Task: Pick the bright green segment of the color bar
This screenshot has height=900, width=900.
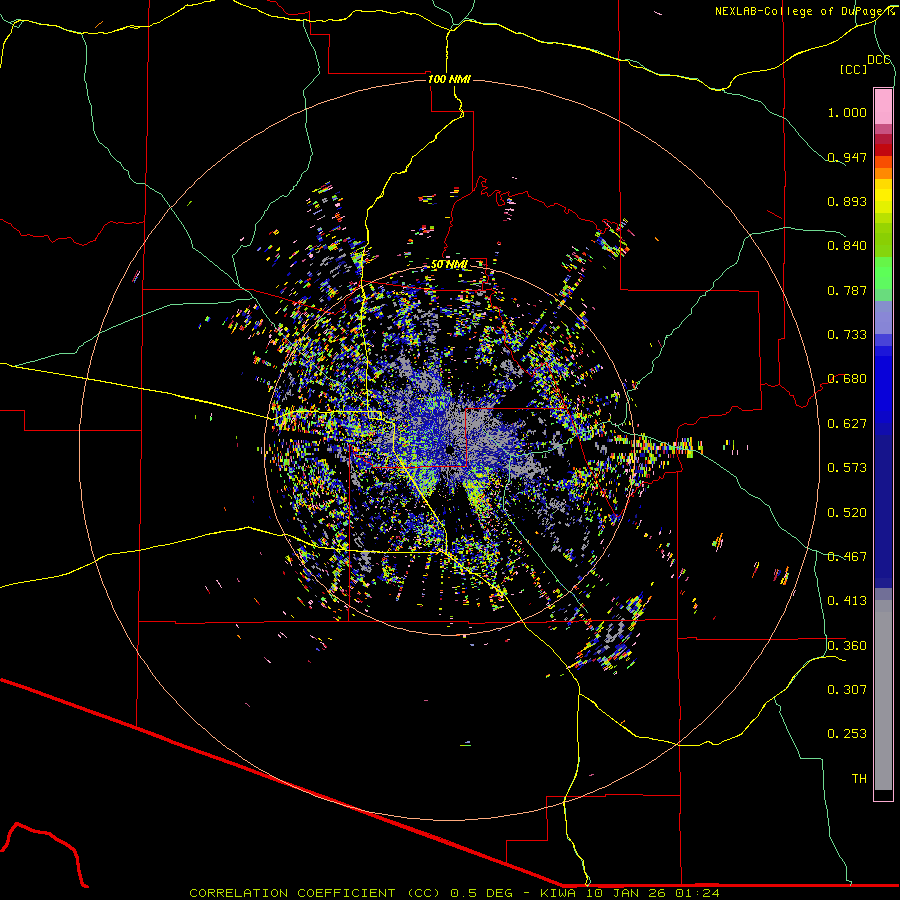Action: tap(883, 273)
